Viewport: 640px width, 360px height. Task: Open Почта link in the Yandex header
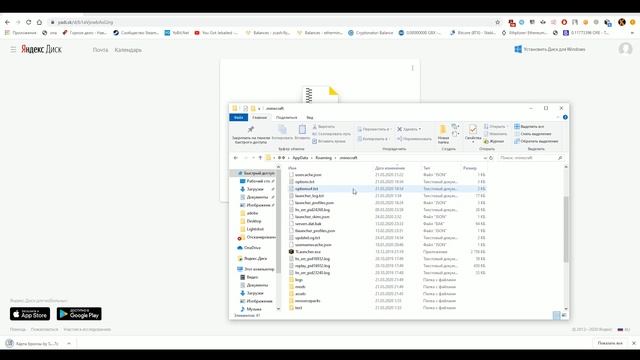tap(100, 50)
